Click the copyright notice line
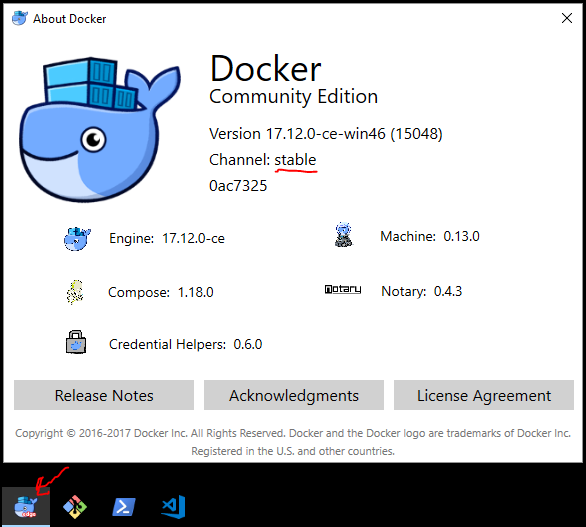The height and width of the screenshot is (527, 586). [x=293, y=433]
